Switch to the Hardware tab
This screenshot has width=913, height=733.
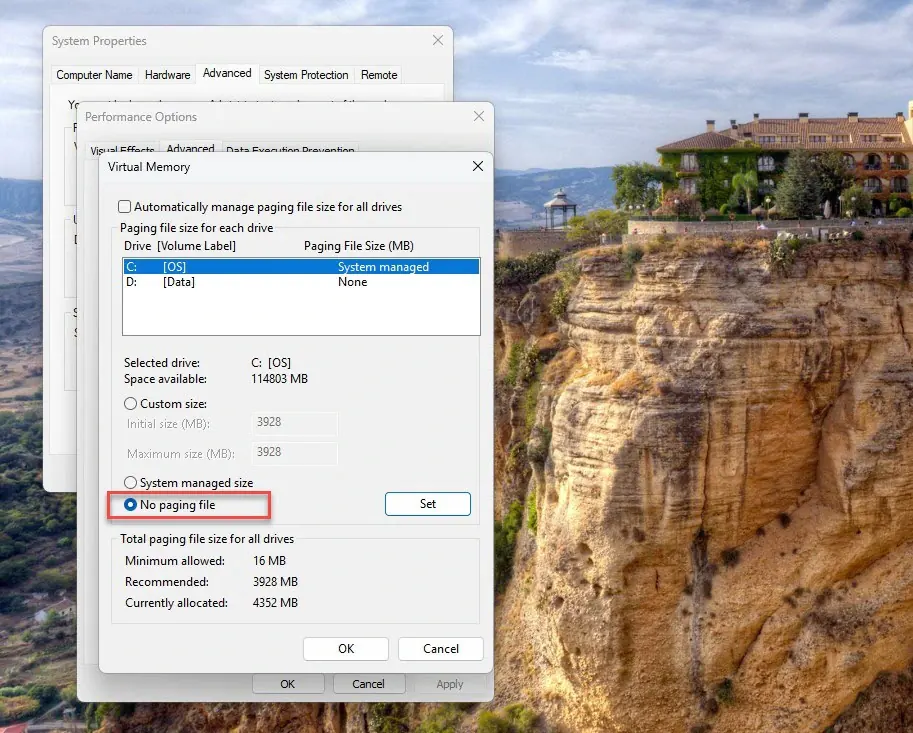(167, 74)
